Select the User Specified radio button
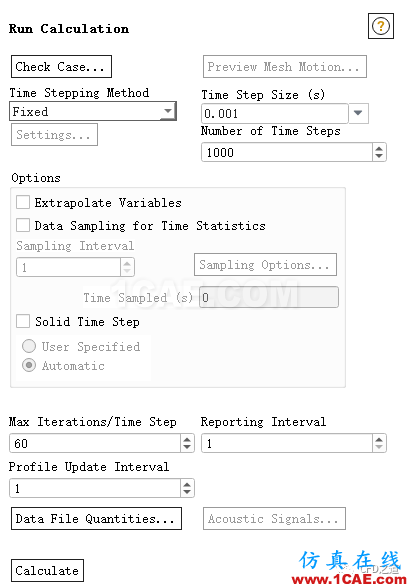 [x=29, y=346]
